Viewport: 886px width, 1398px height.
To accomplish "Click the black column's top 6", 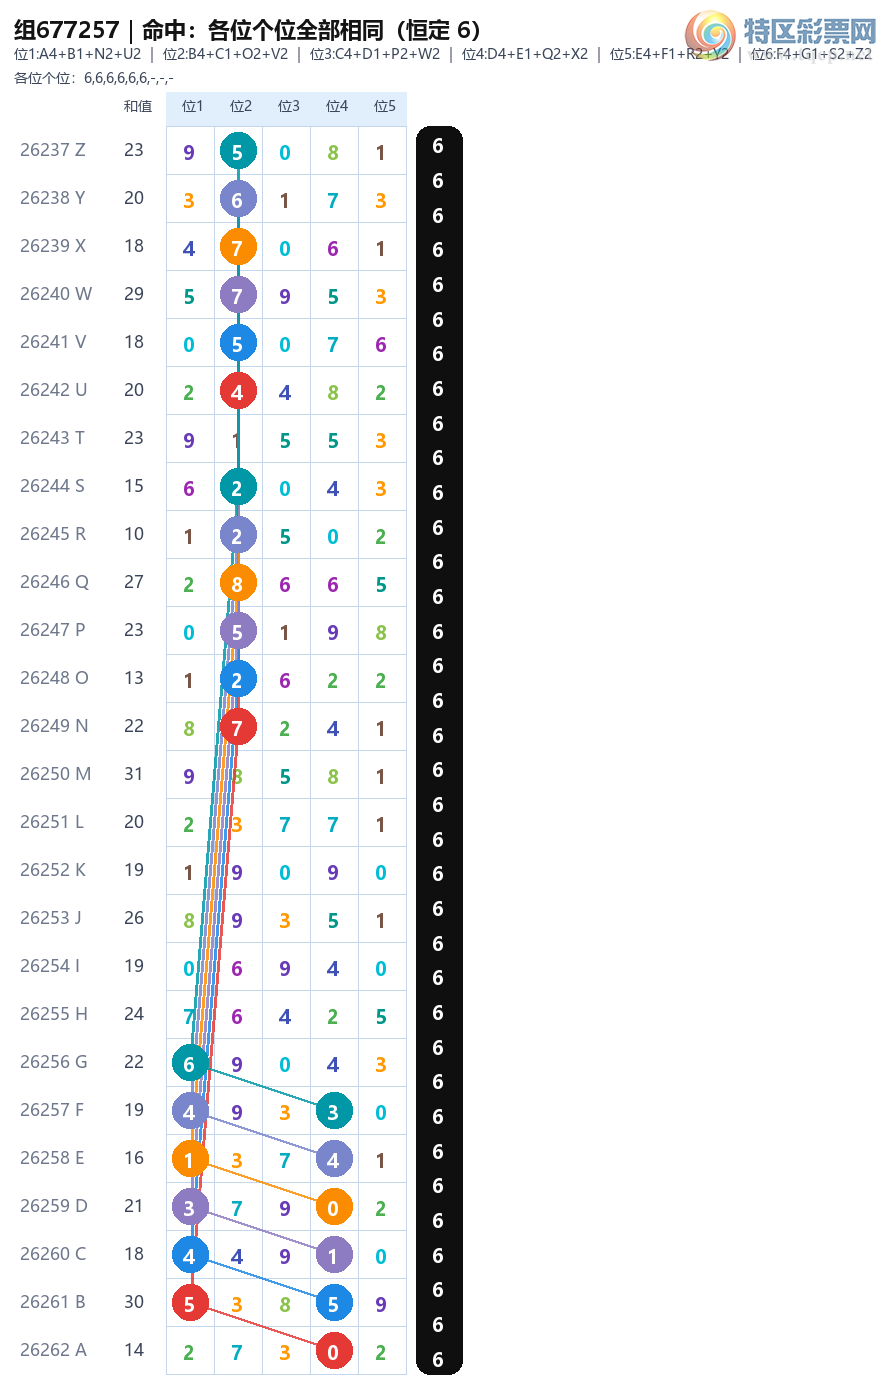I will (x=438, y=146).
